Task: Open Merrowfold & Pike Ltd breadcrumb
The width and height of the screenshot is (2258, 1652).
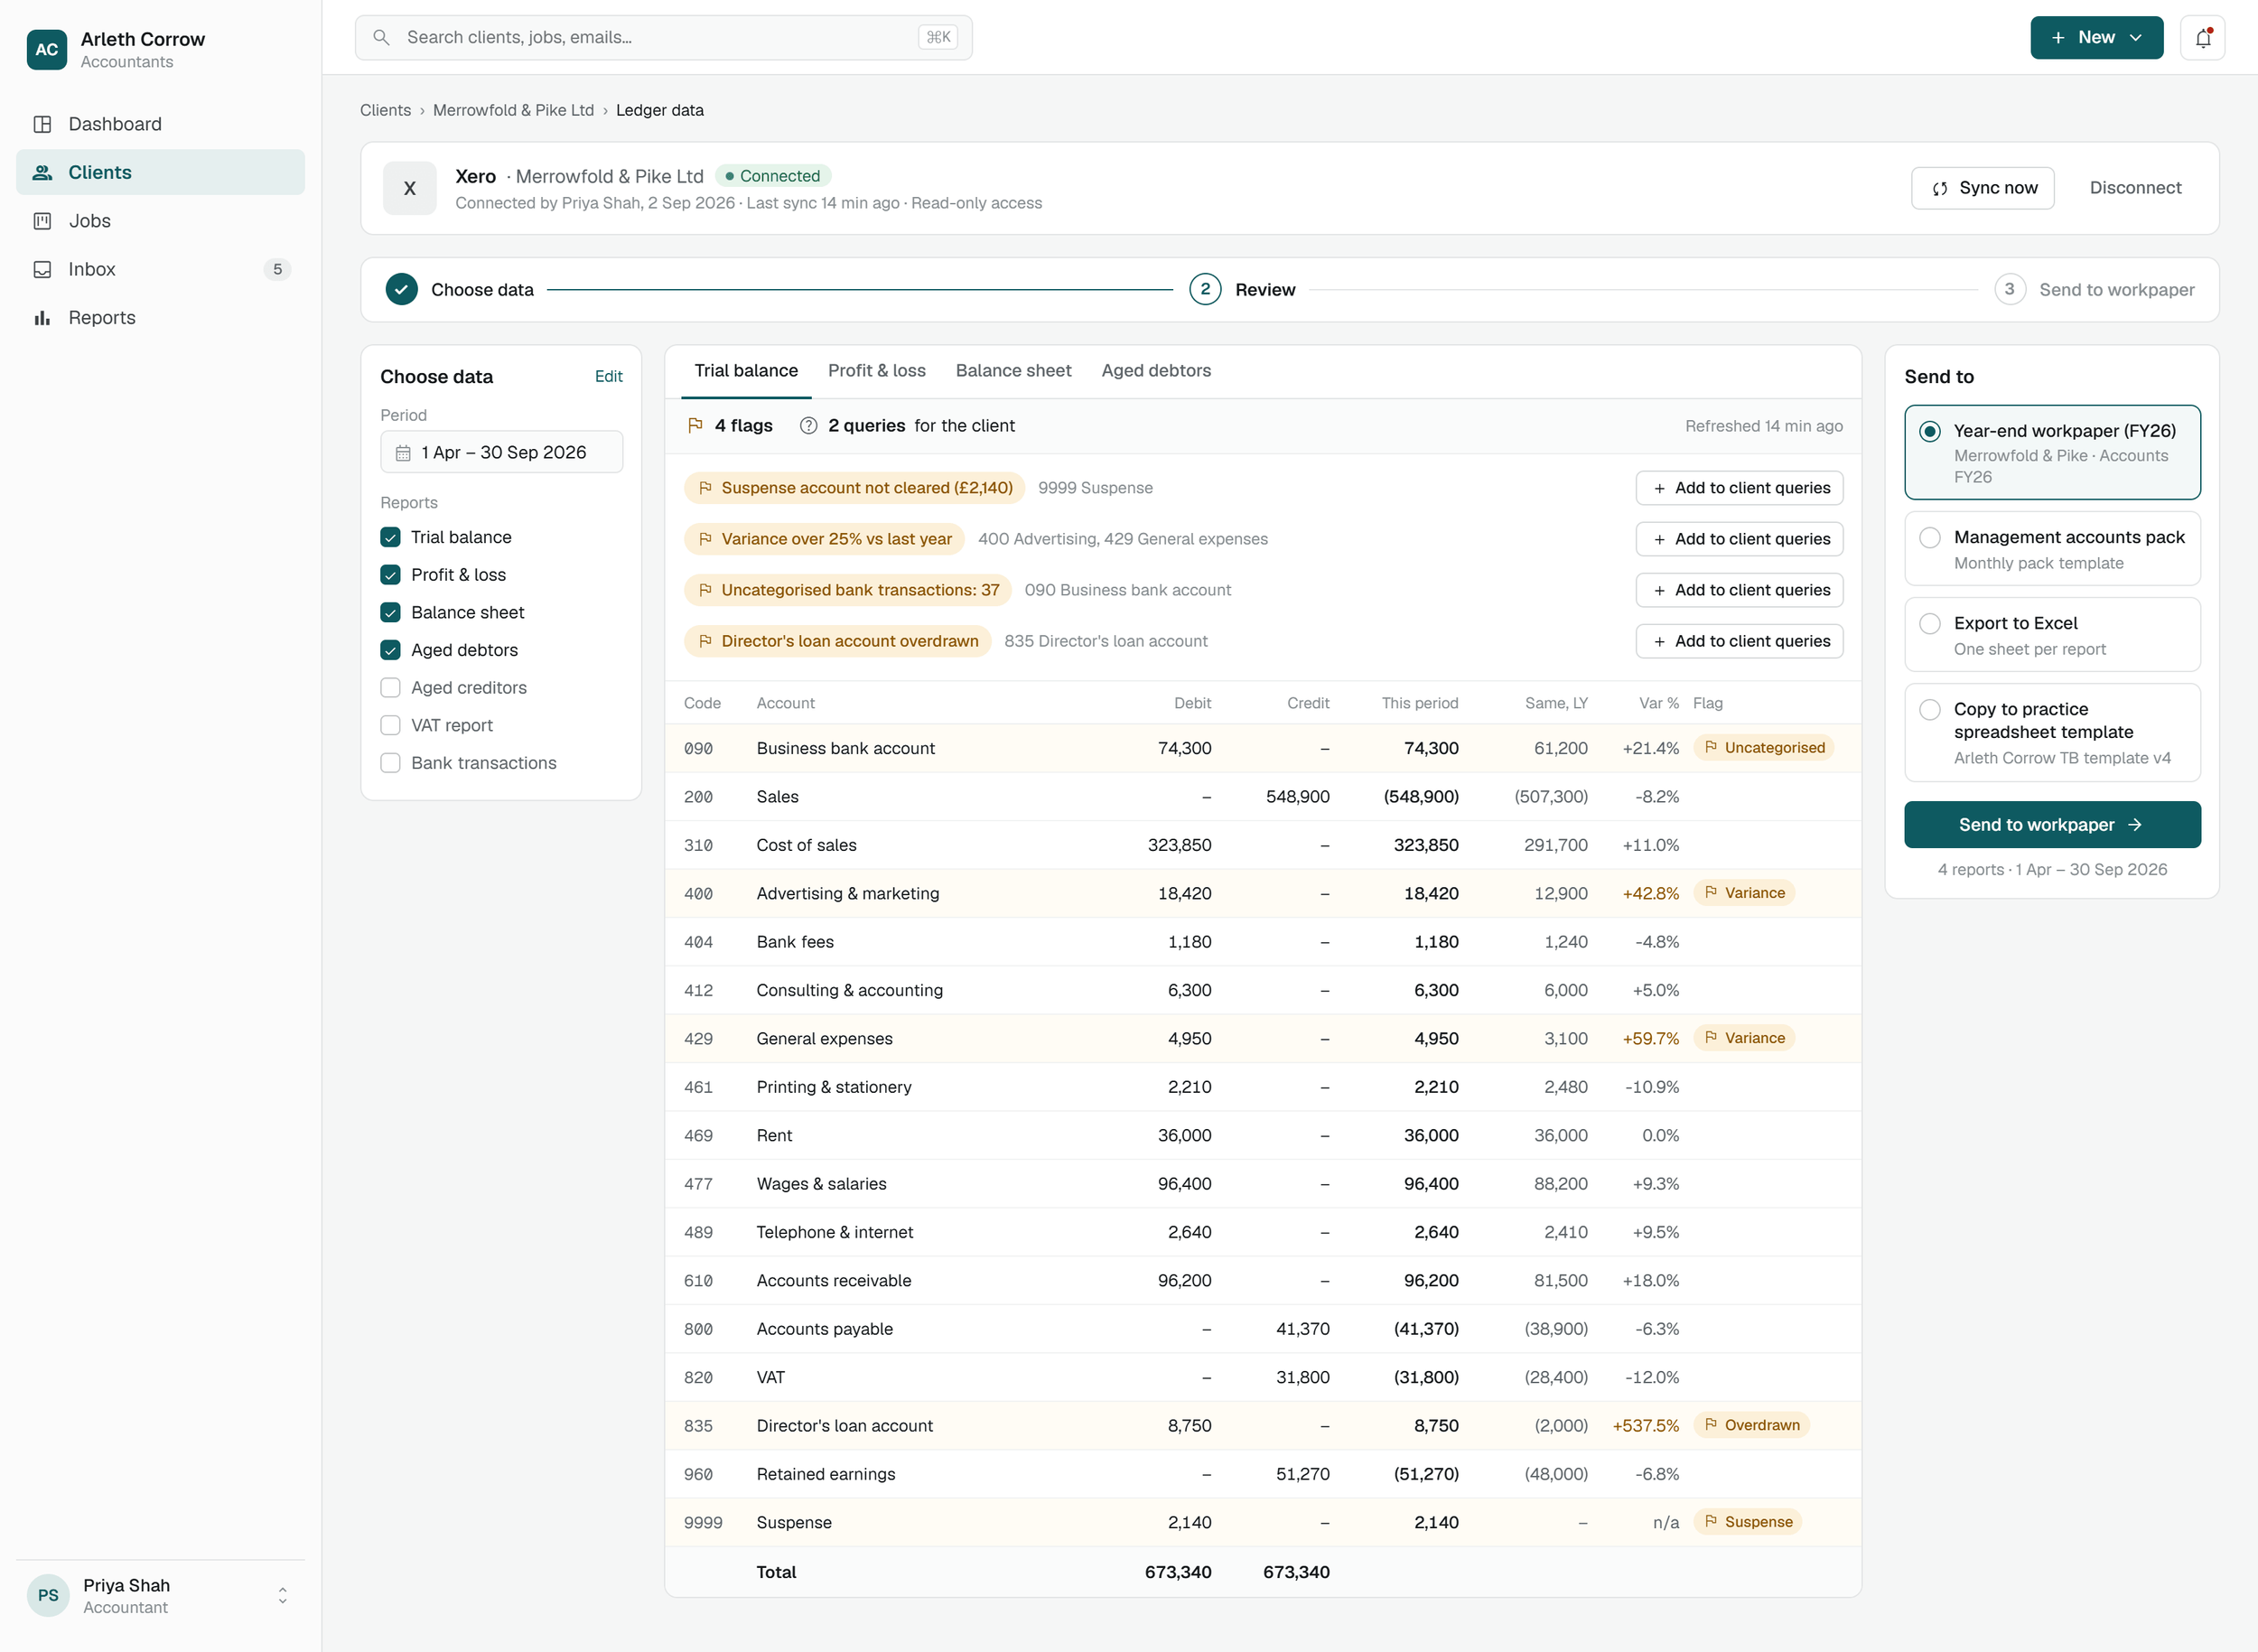Action: [x=513, y=110]
